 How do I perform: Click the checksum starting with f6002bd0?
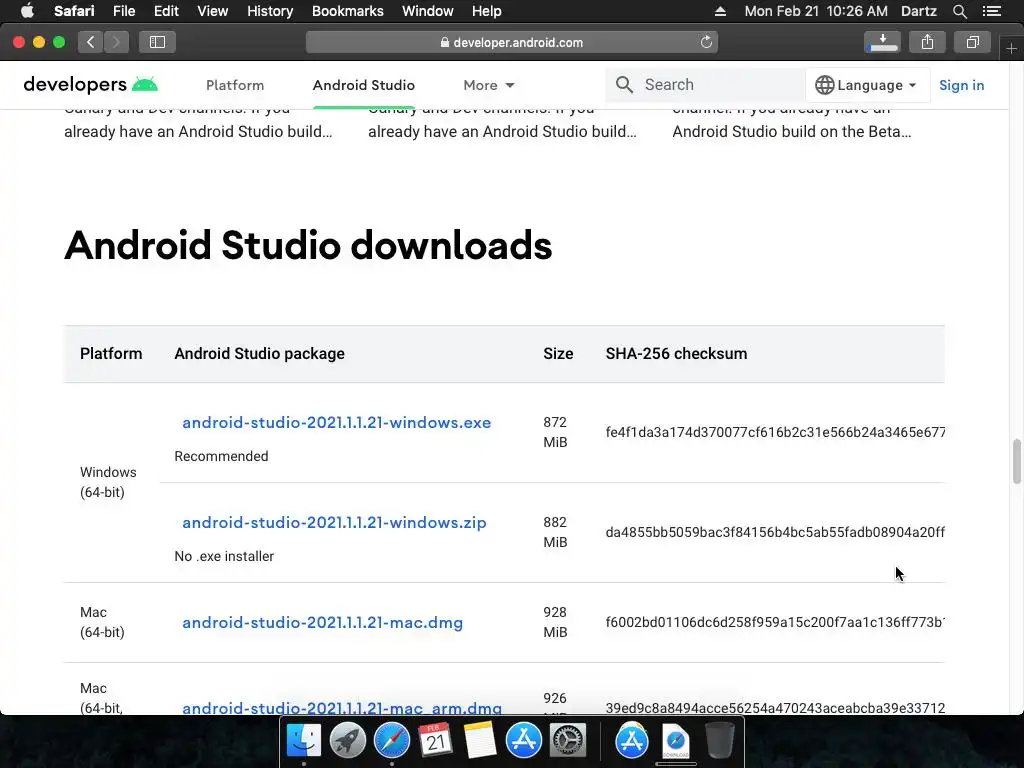point(775,622)
